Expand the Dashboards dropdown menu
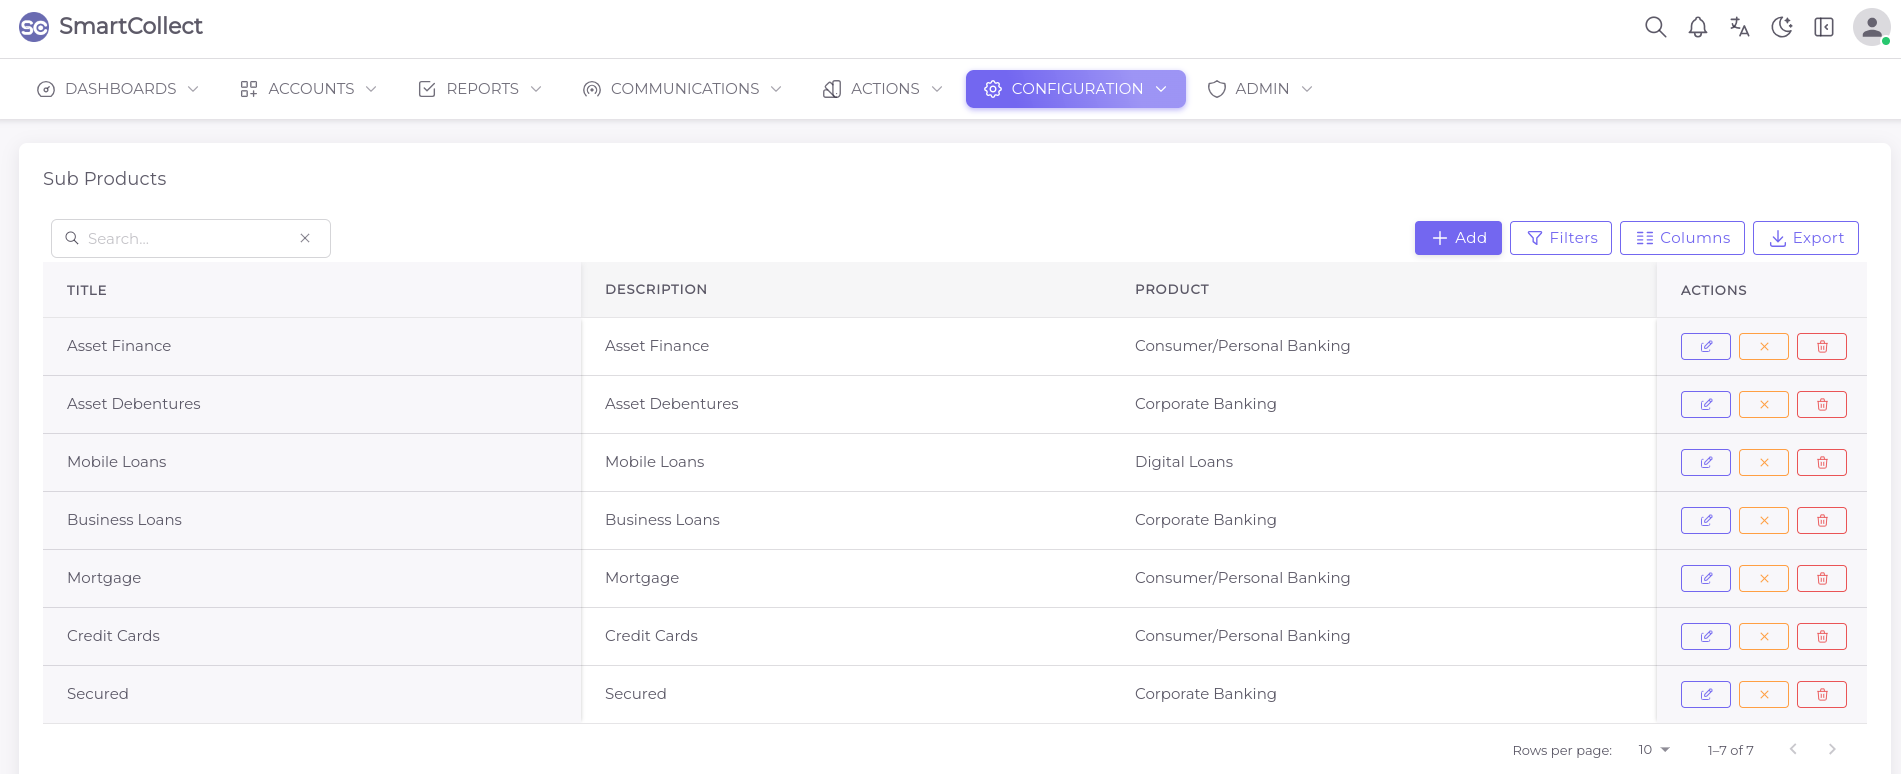 (118, 89)
